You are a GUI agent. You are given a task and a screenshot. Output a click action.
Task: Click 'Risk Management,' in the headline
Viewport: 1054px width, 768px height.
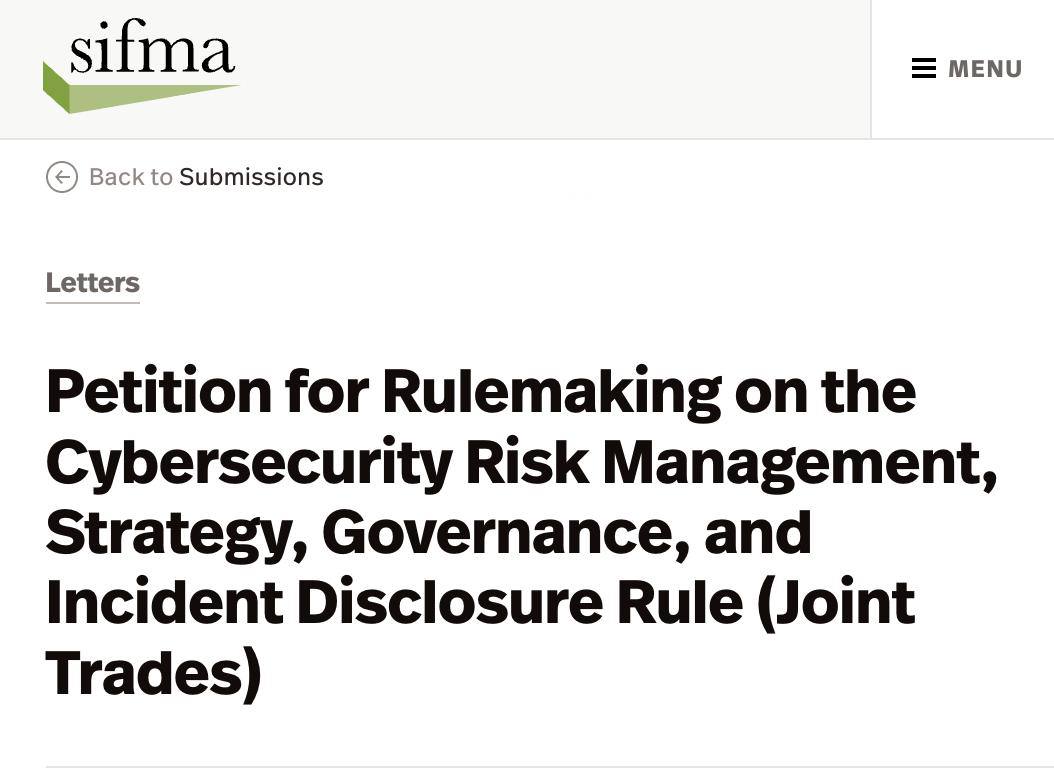pos(731,464)
